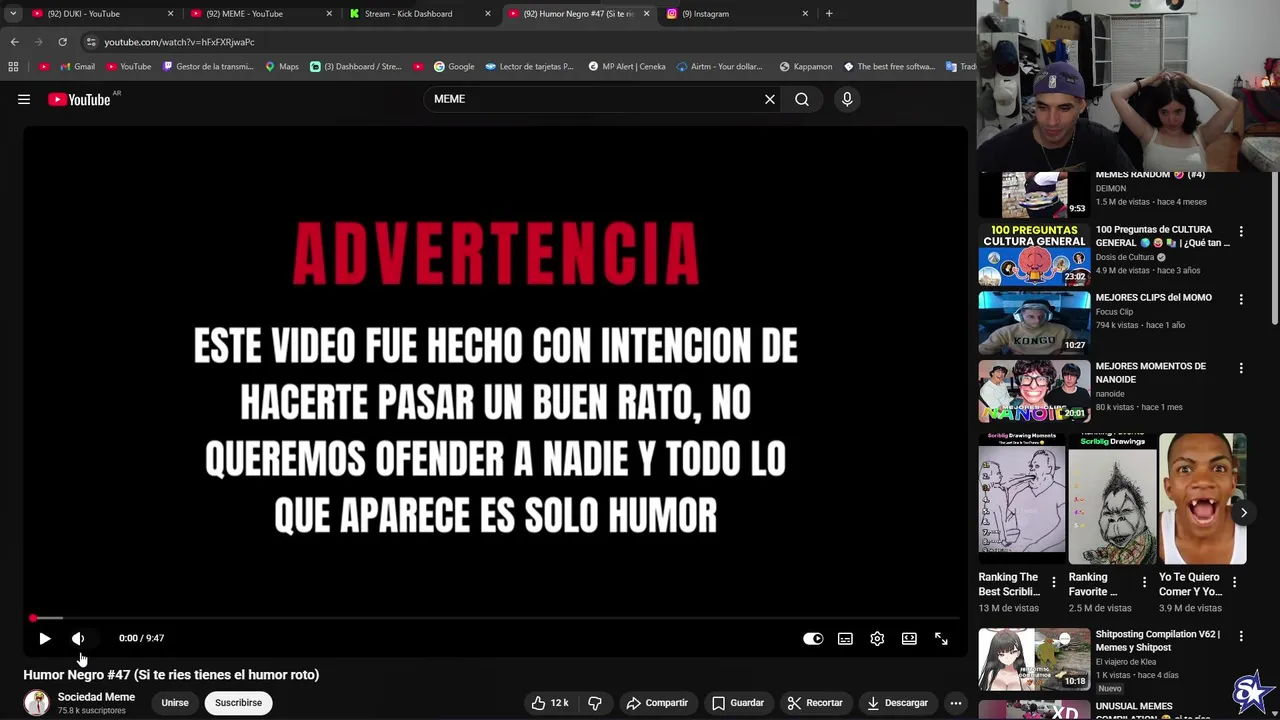Switch to Instagram tab
Viewport: 1280px width, 720px height.
pos(738,14)
